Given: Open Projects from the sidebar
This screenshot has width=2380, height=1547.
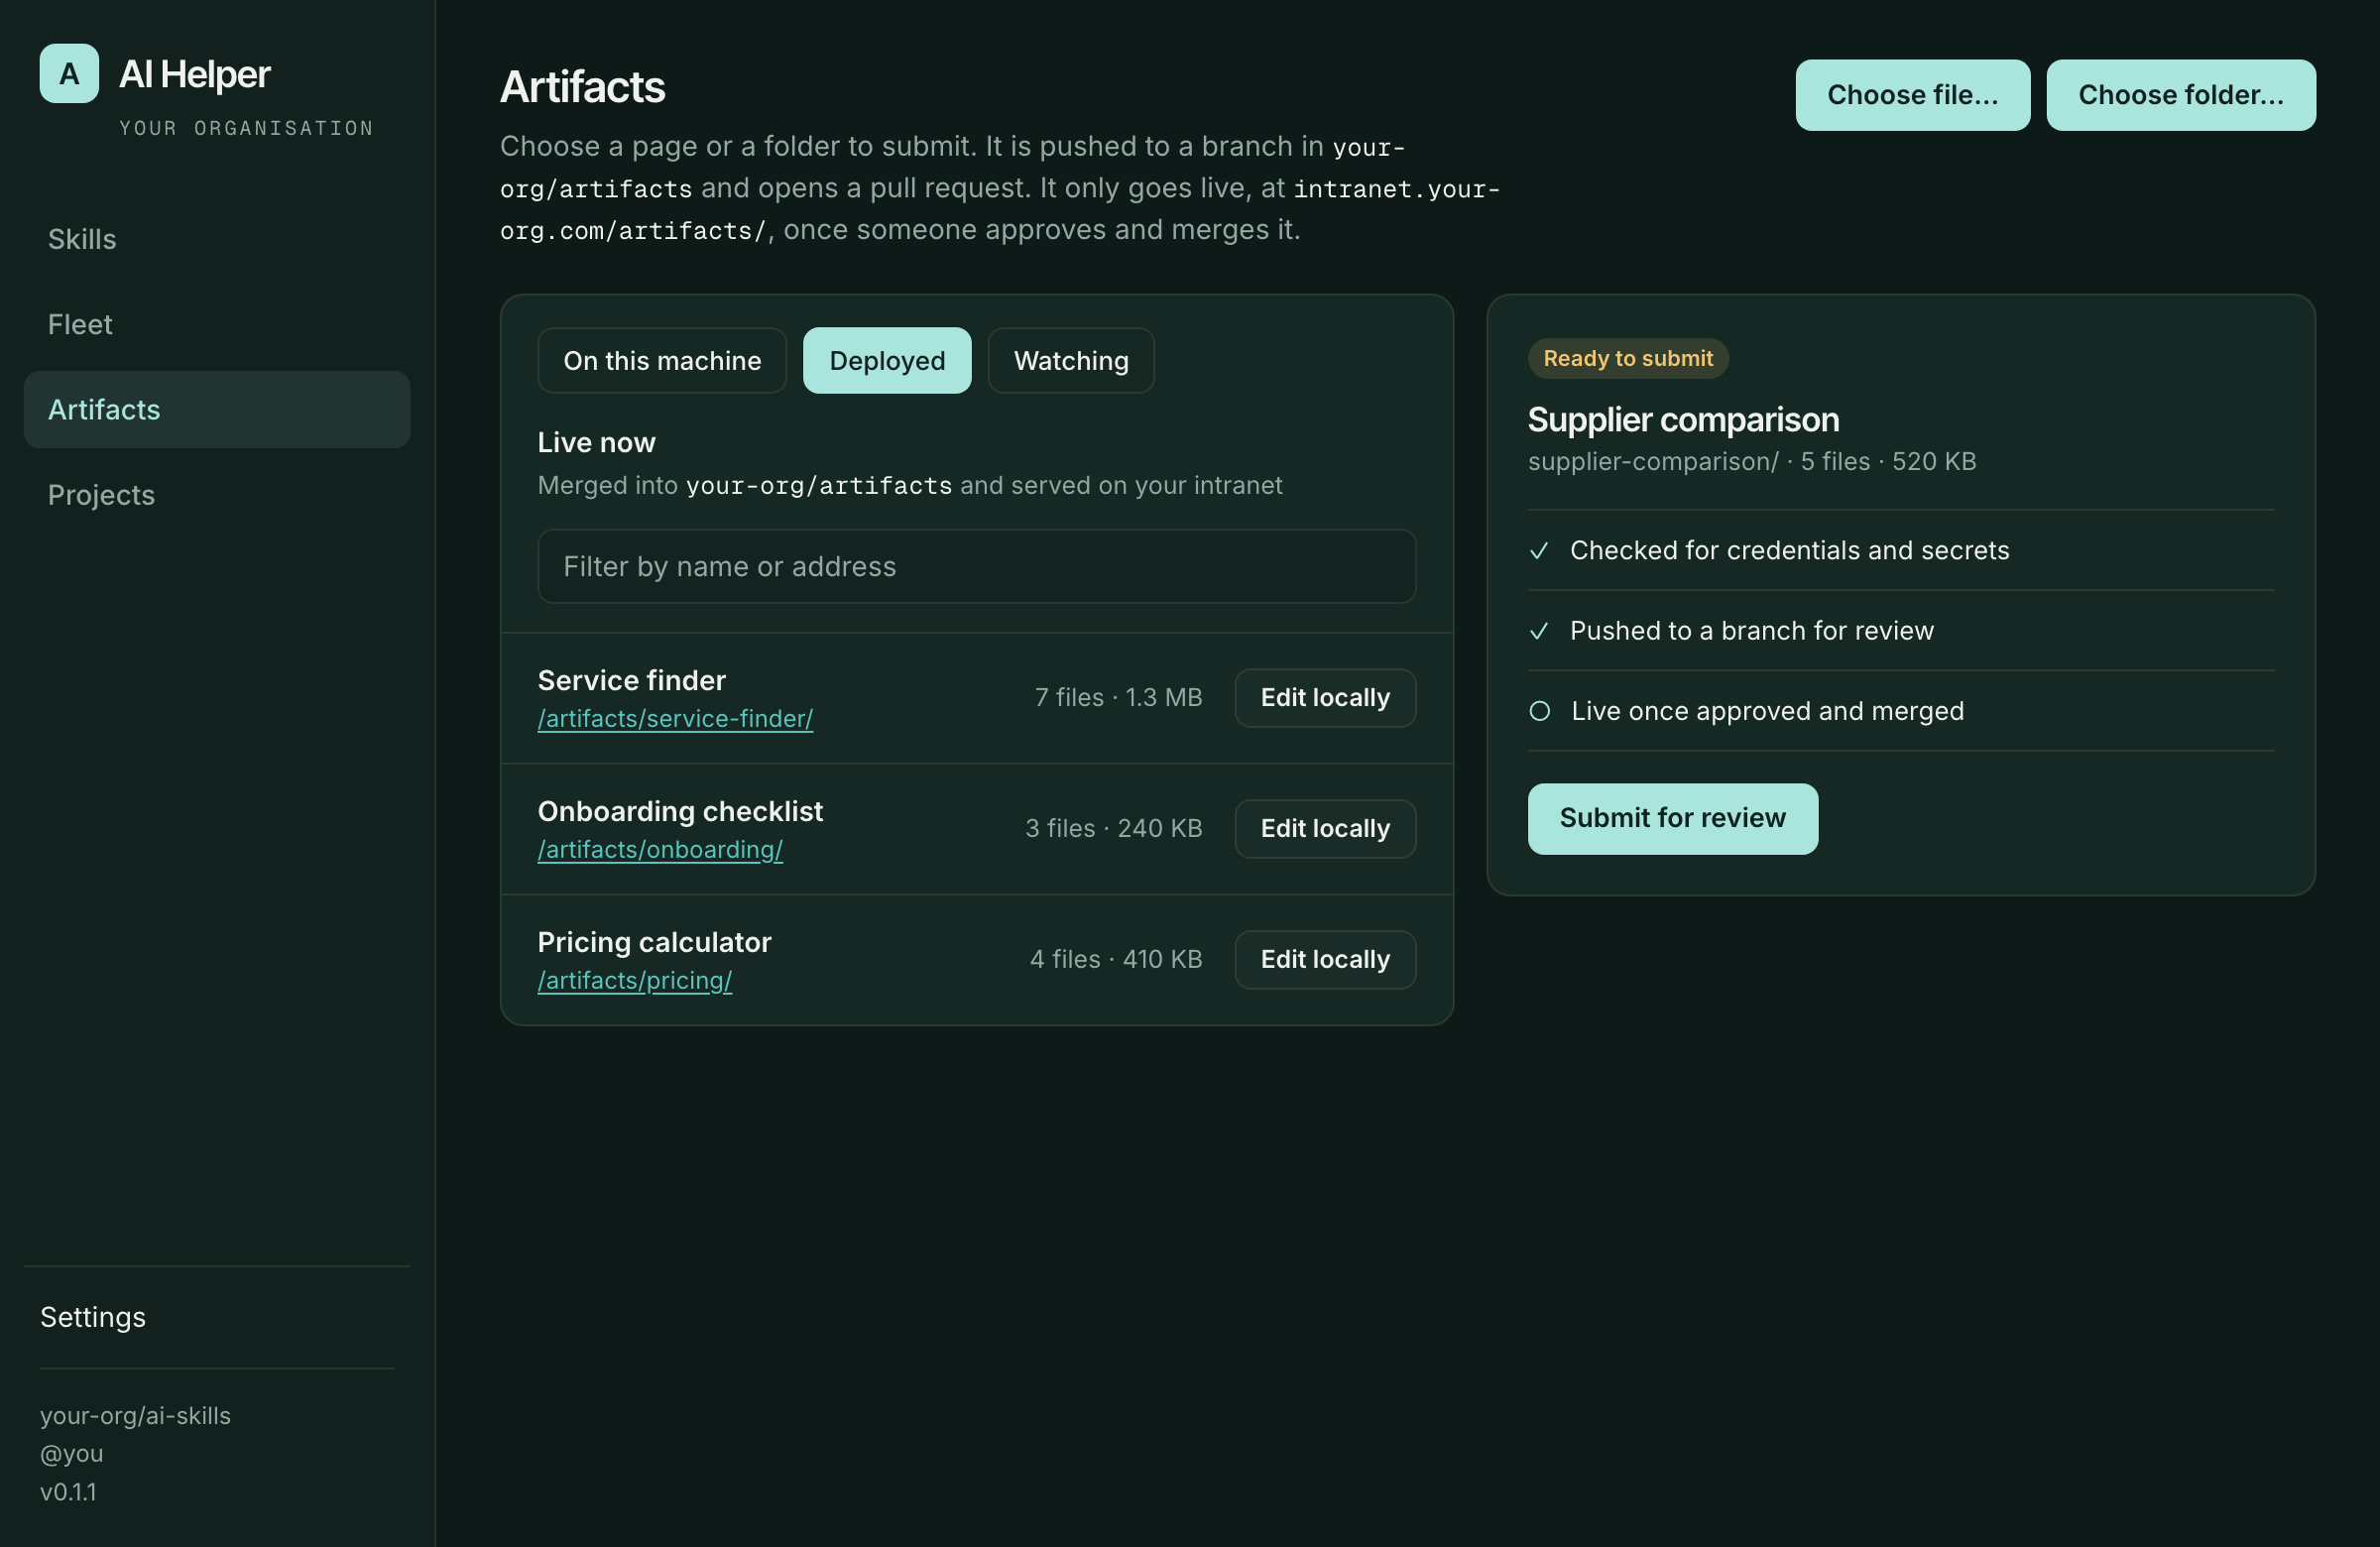Looking at the screenshot, I should click(x=217, y=495).
